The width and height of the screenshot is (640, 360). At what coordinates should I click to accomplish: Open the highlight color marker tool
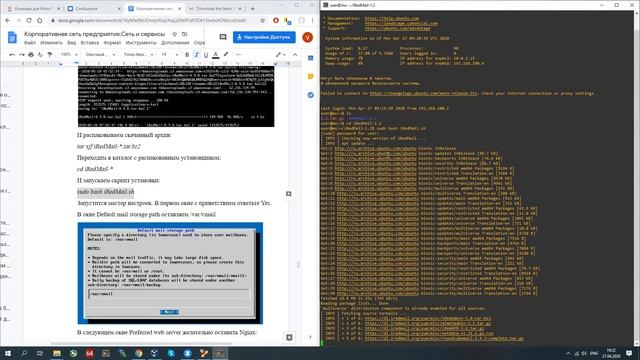pyautogui.click(x=226, y=55)
